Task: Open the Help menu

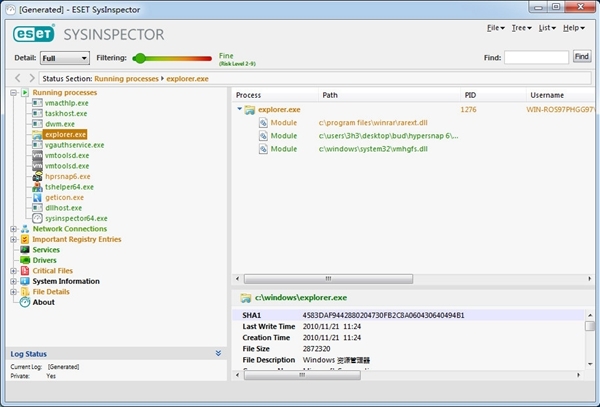Action: pyautogui.click(x=574, y=28)
